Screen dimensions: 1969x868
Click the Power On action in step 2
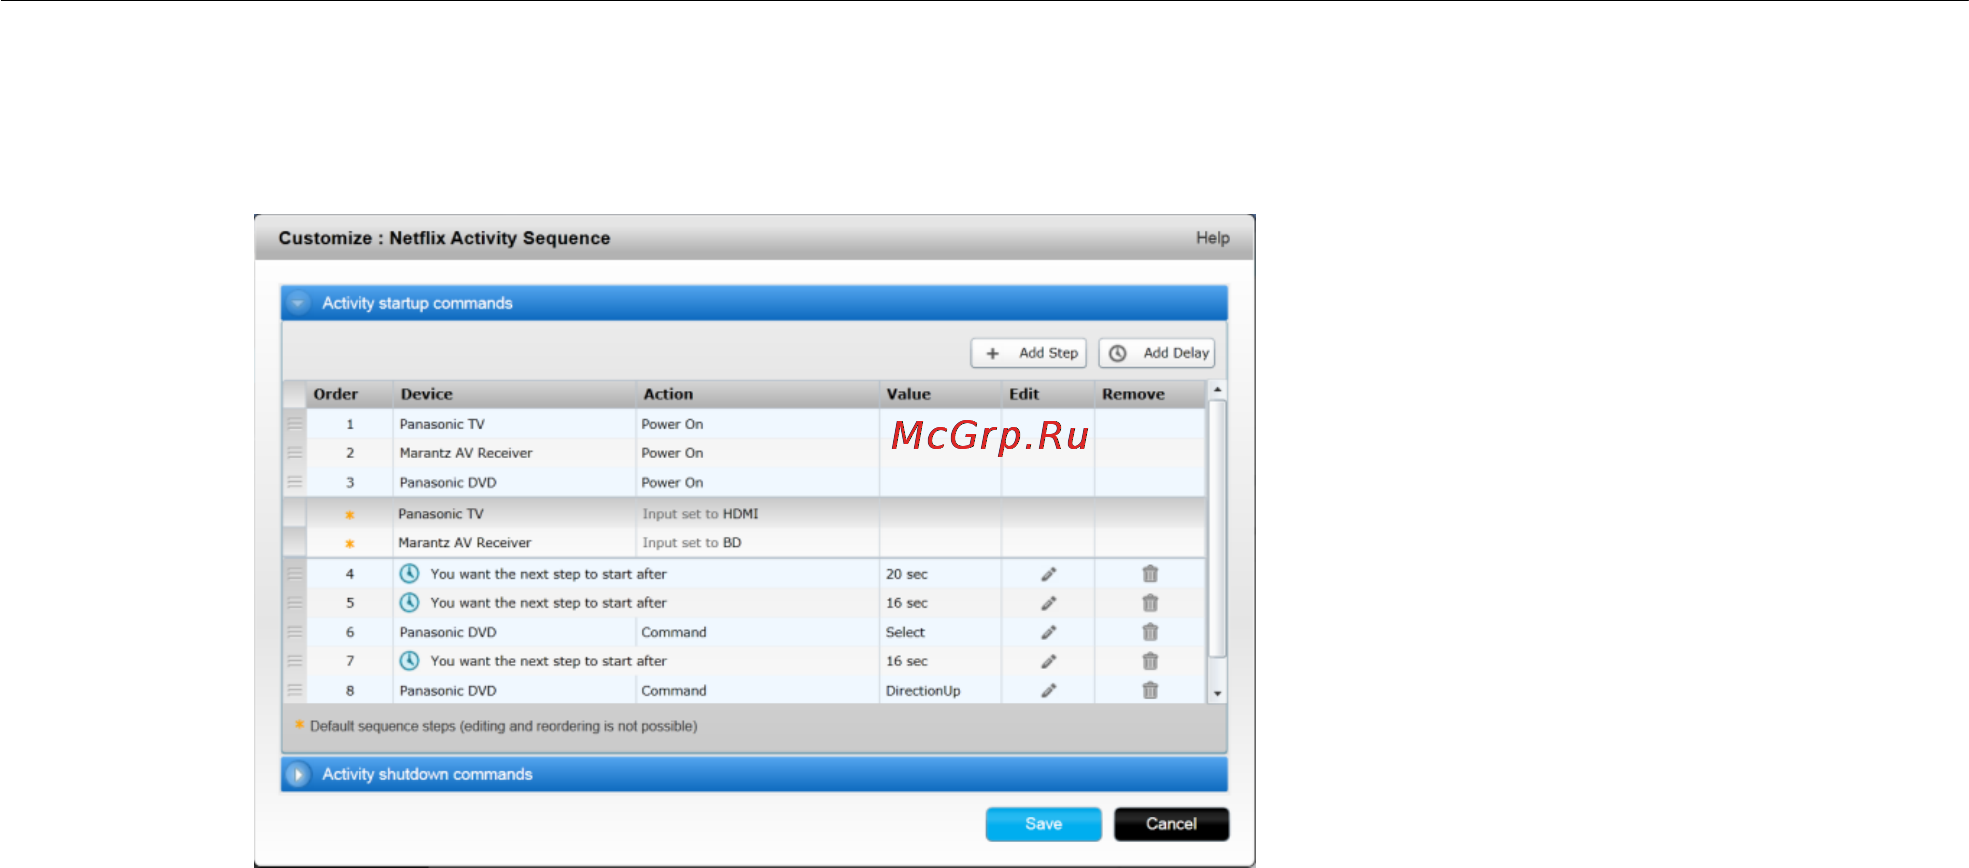click(672, 453)
